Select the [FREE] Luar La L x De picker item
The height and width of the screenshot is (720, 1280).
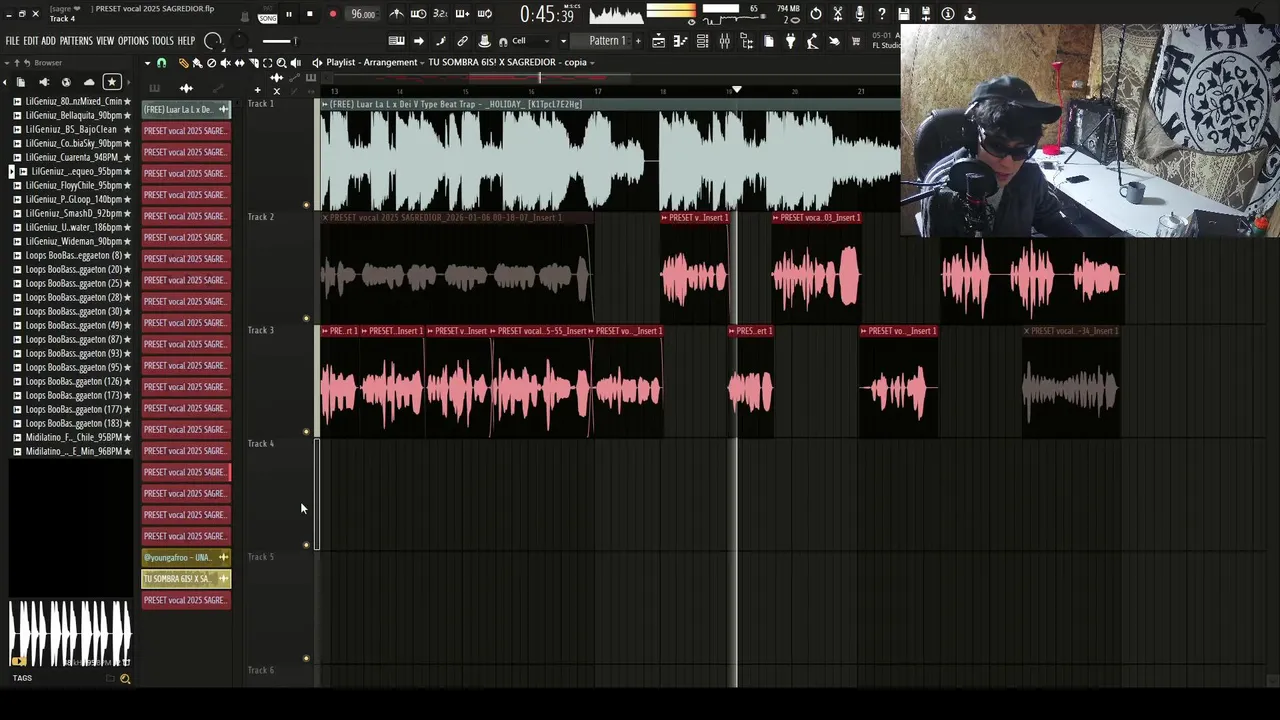tap(186, 109)
